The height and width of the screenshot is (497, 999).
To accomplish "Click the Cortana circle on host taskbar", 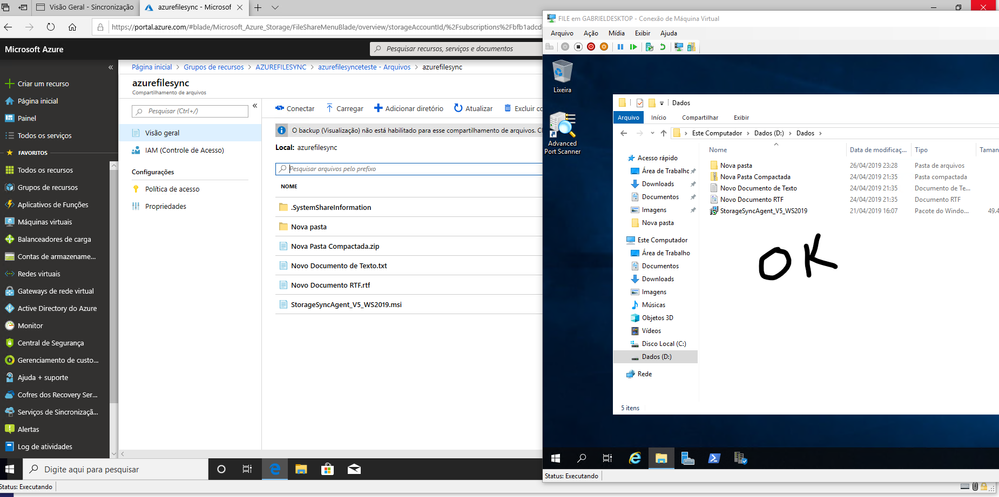I will (x=222, y=469).
